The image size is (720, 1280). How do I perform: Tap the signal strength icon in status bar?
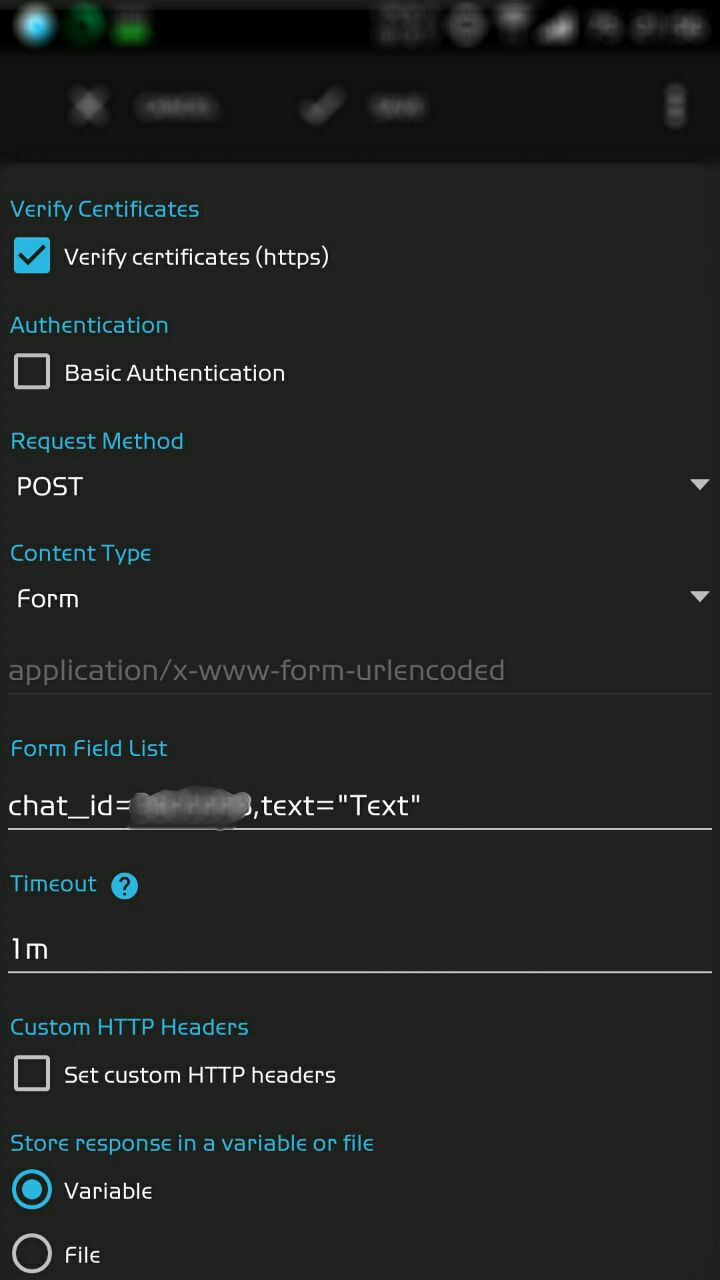[x=556, y=28]
